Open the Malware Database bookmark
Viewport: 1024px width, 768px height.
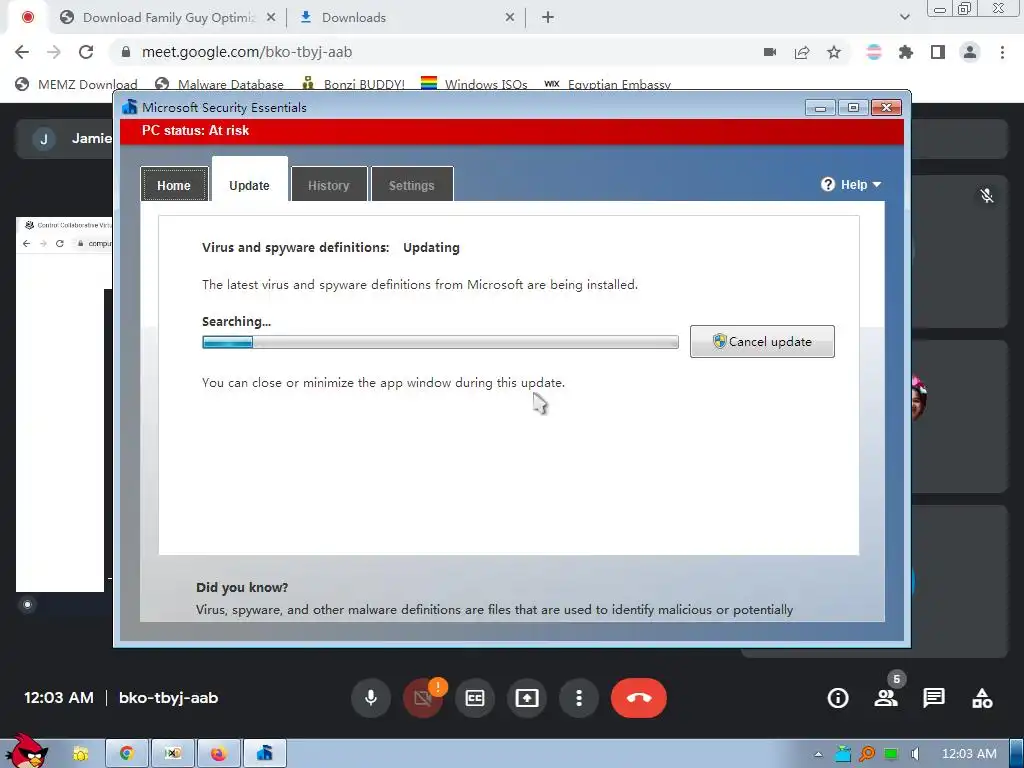(219, 84)
